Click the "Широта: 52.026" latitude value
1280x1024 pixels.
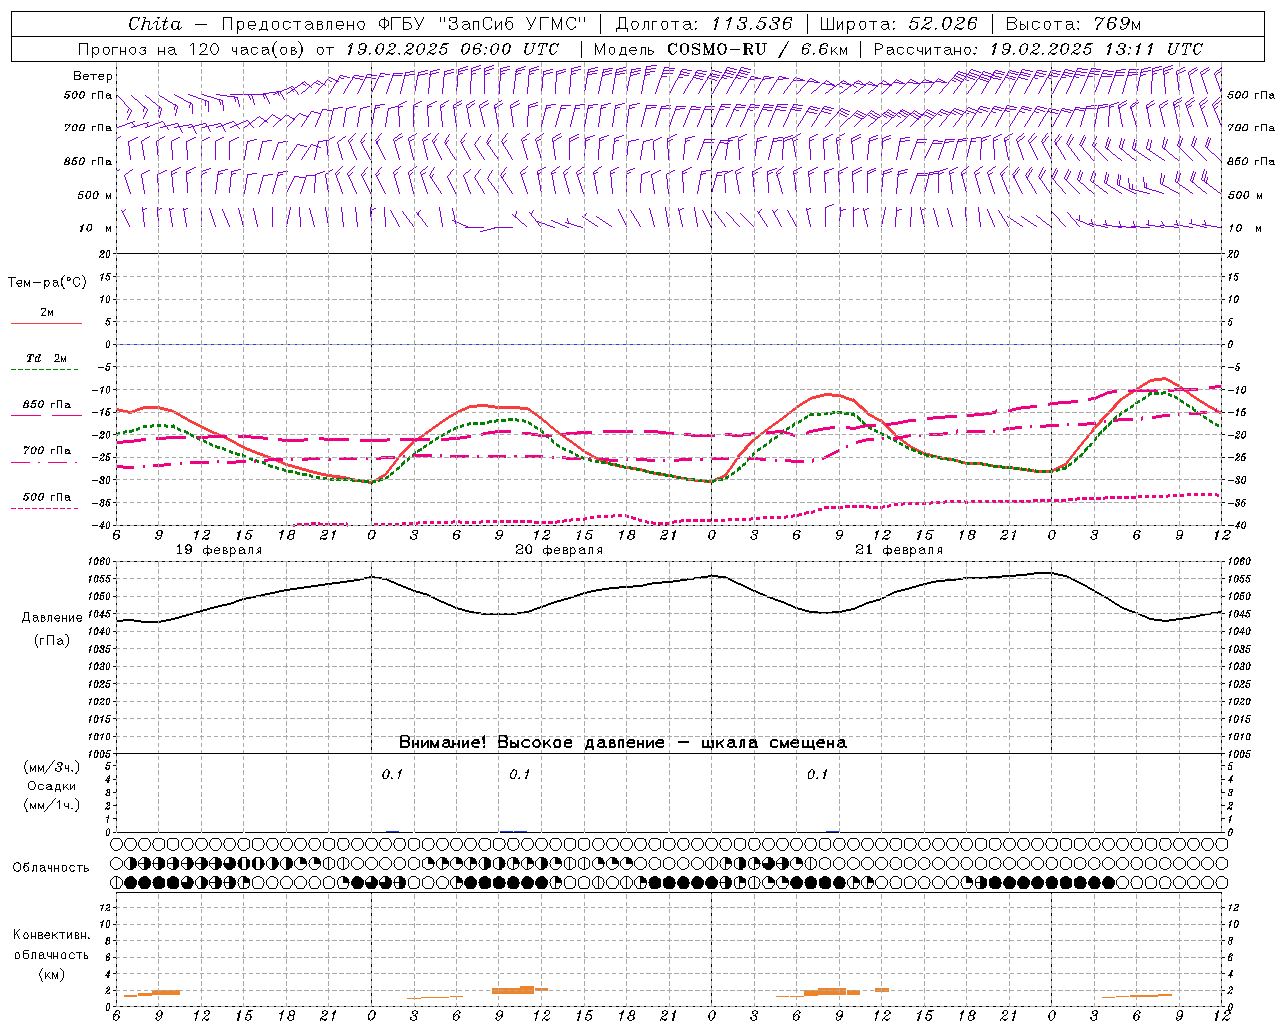tap(898, 24)
